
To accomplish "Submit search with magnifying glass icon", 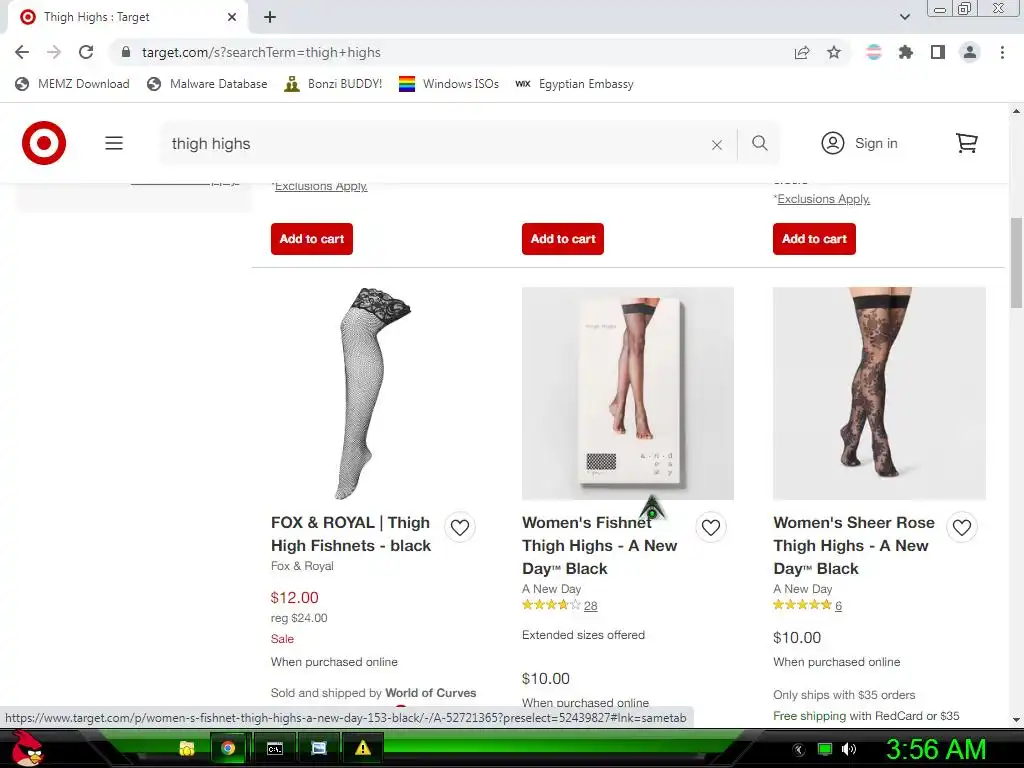I will pyautogui.click(x=760, y=143).
